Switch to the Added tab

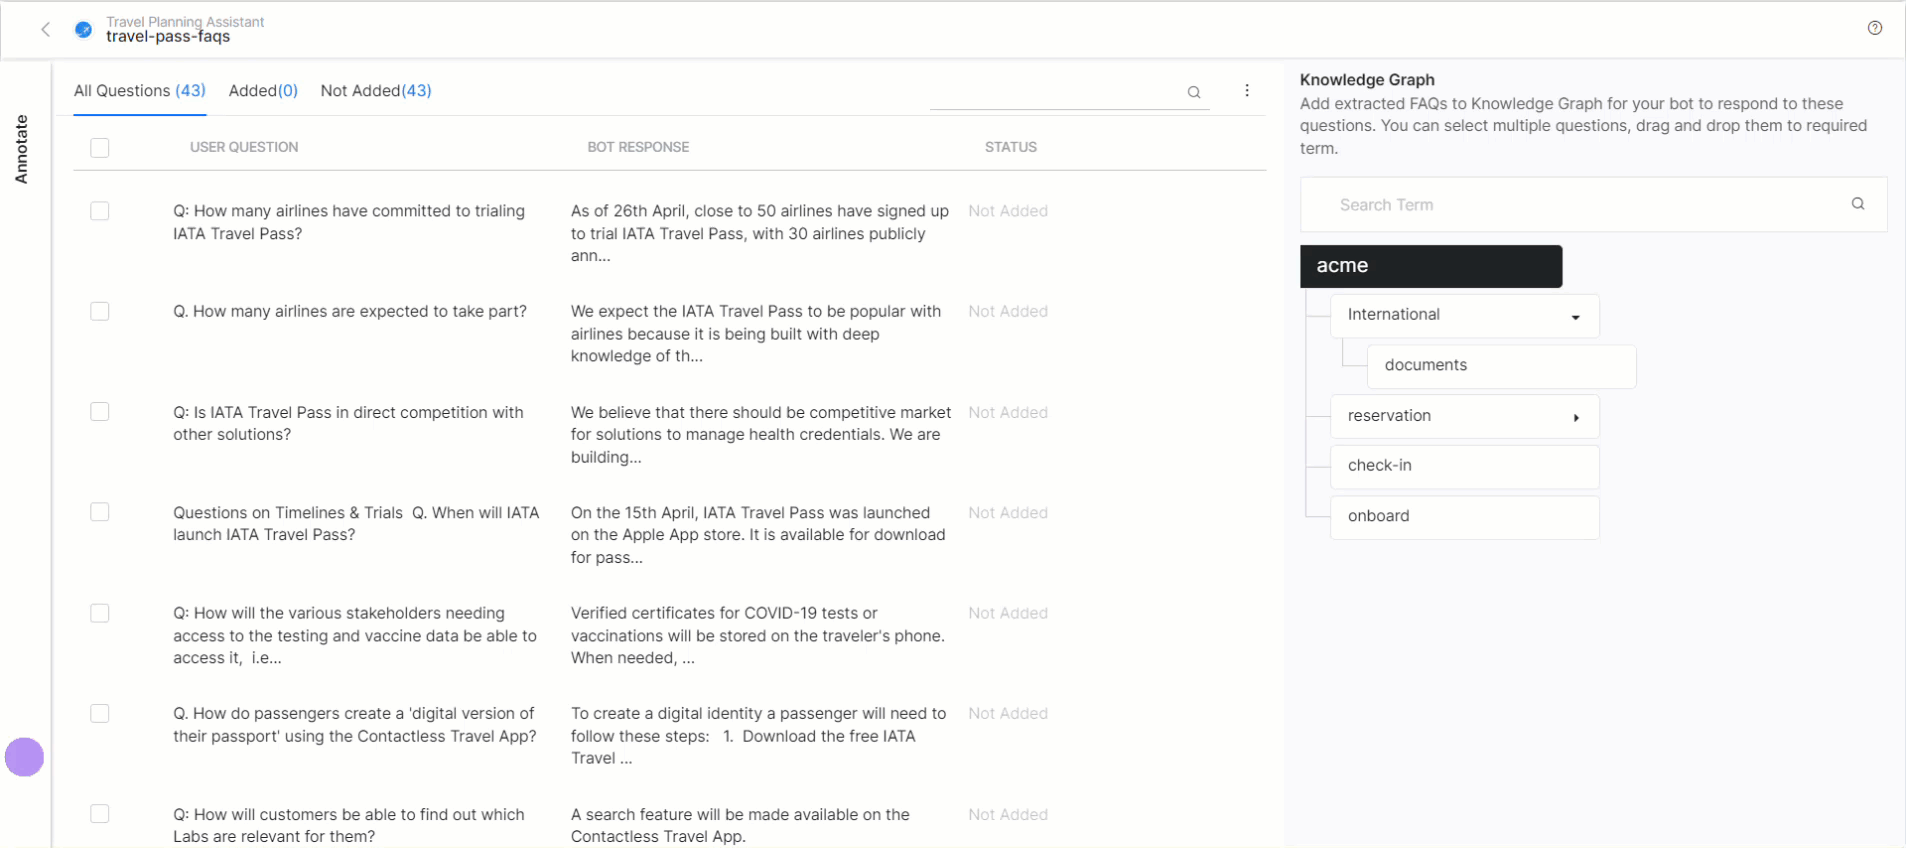[x=263, y=91]
